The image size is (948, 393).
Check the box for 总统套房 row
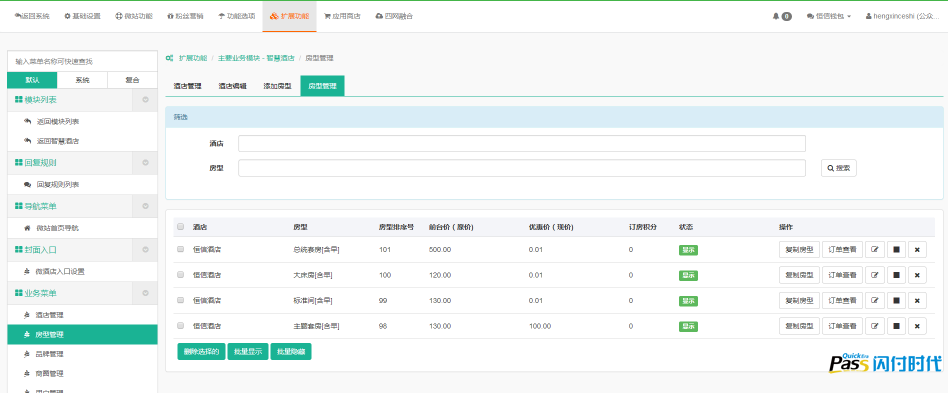[x=181, y=249]
